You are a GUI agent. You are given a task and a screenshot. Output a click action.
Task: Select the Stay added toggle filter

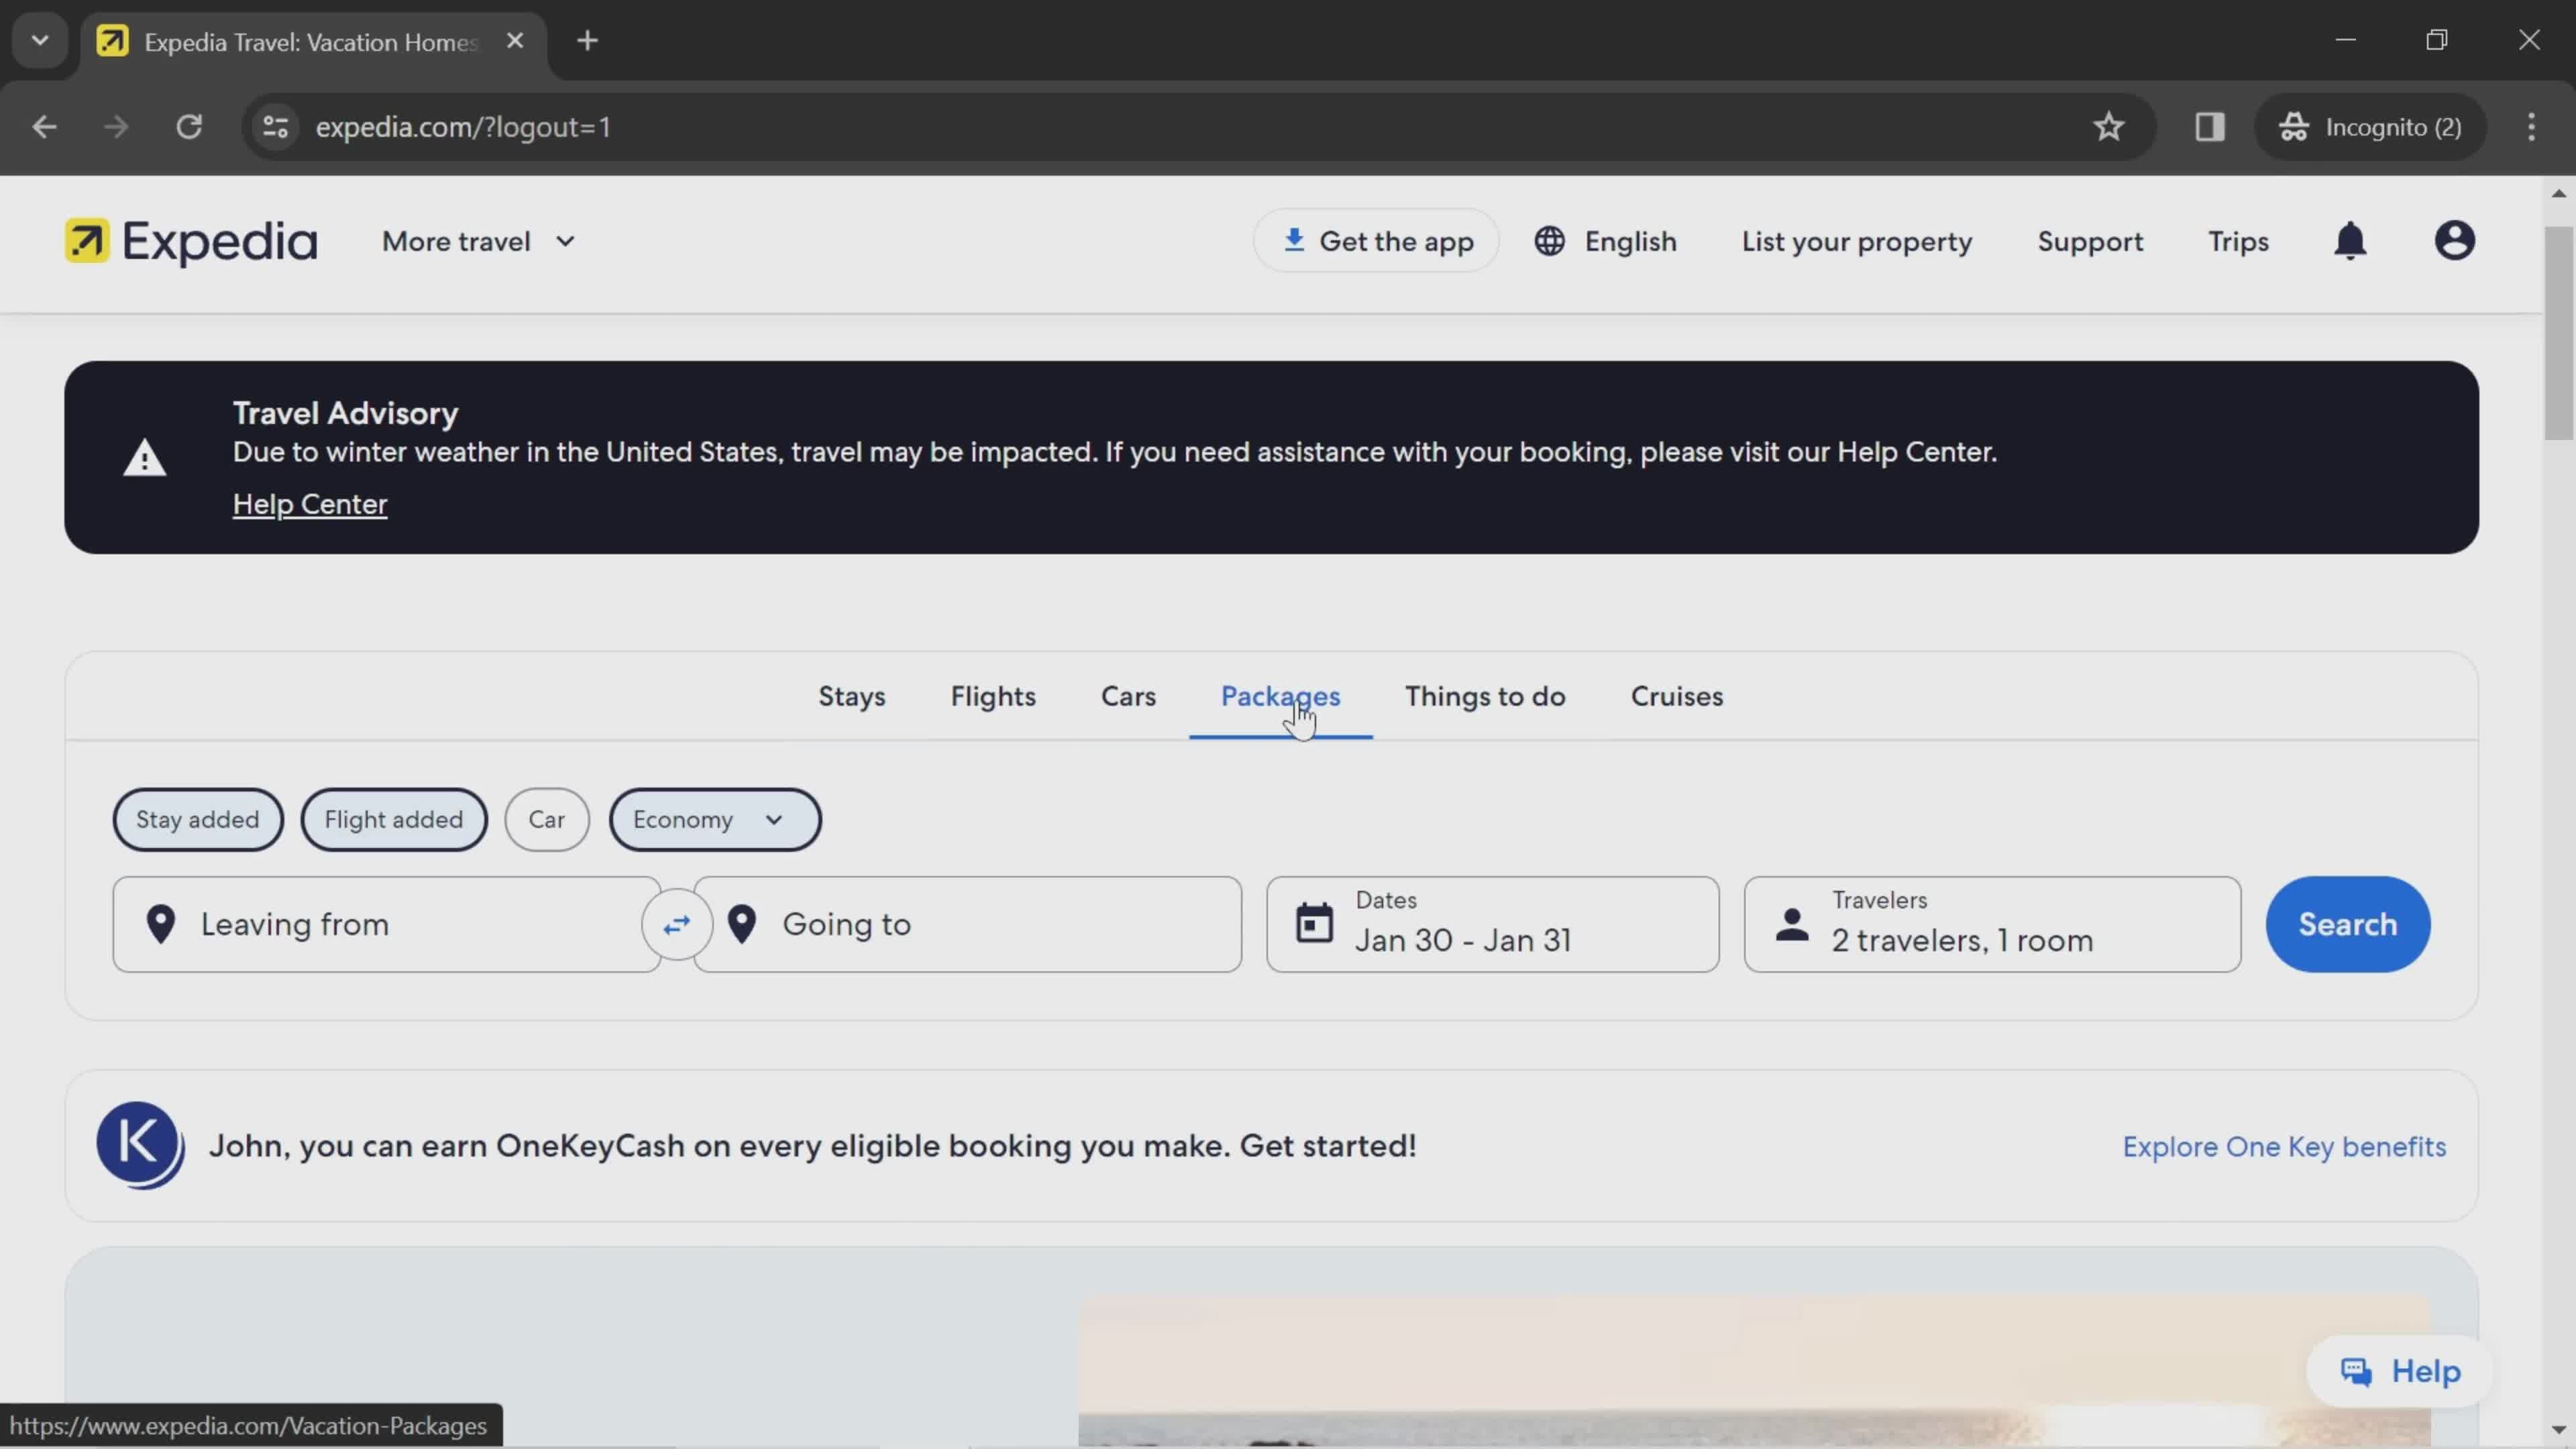(x=198, y=817)
